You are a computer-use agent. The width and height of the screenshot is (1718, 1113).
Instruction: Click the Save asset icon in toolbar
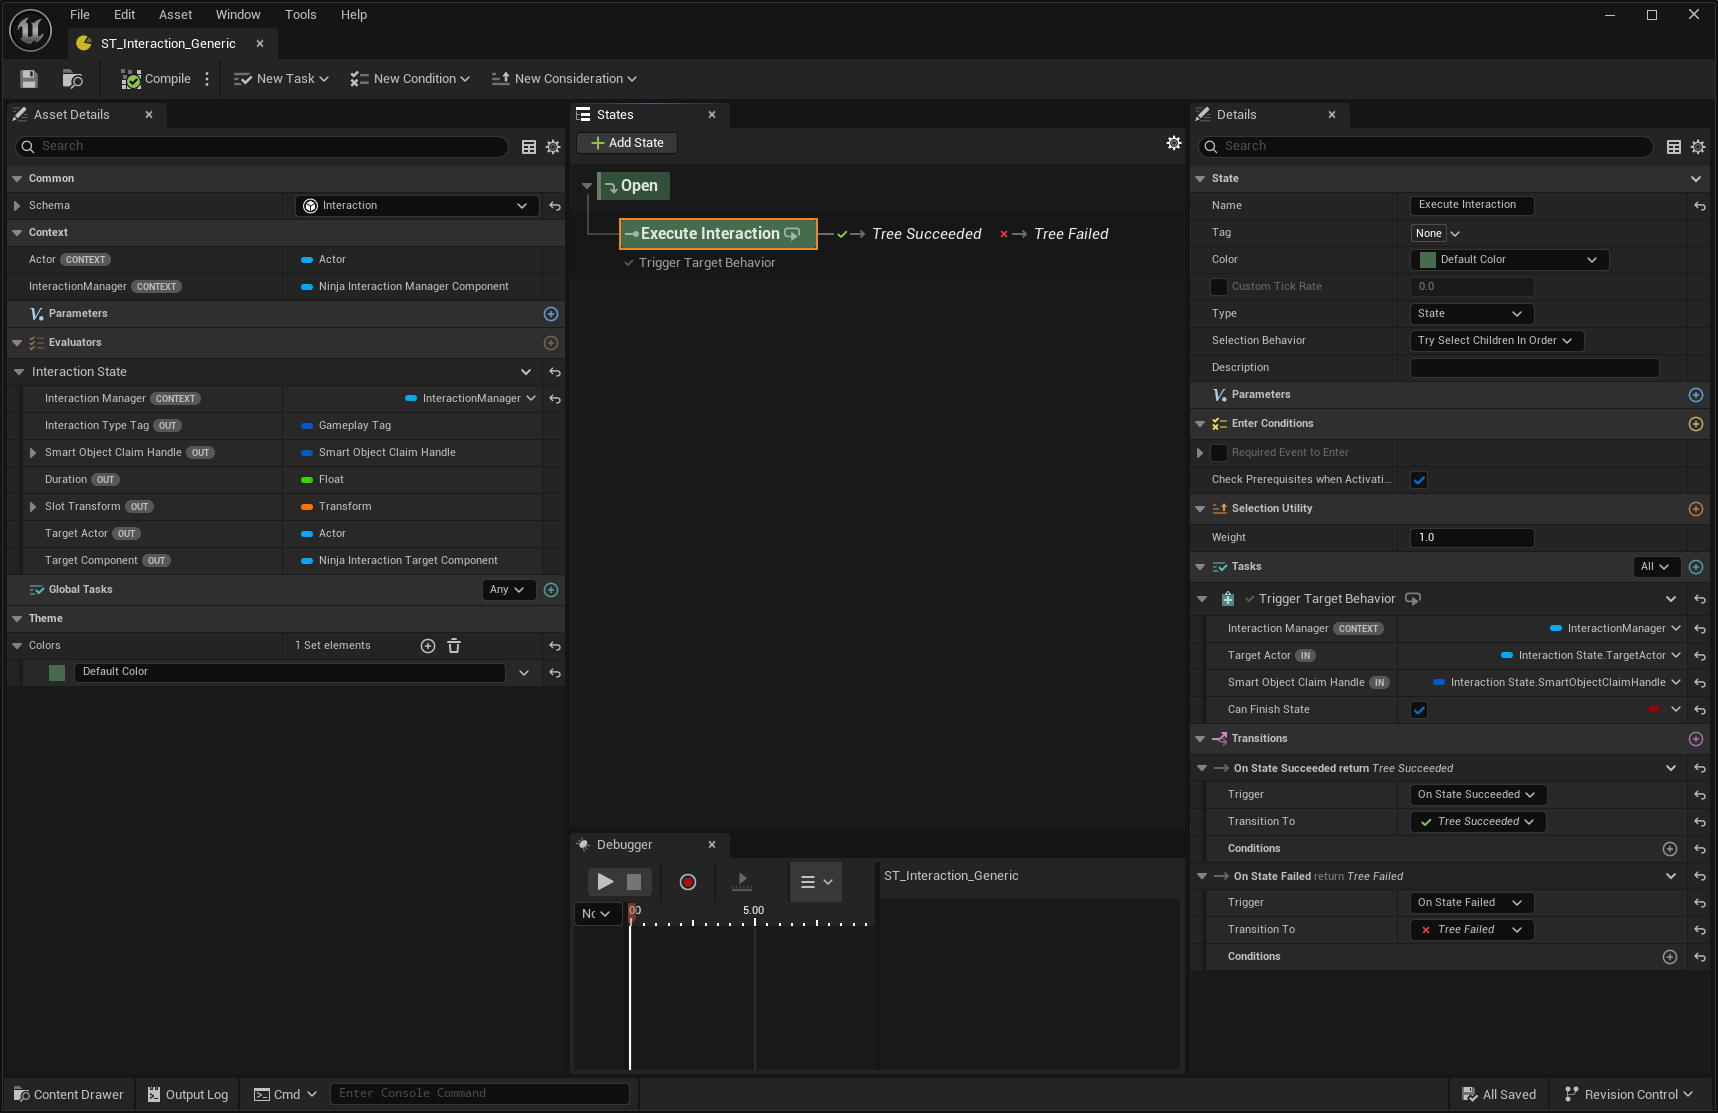(x=29, y=79)
